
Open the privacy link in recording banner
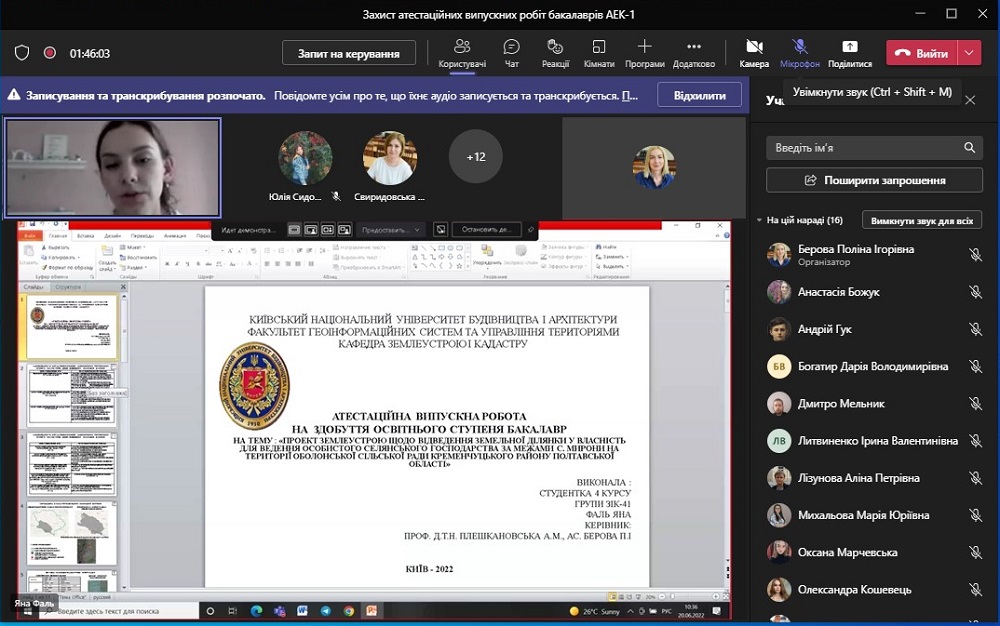pos(629,96)
